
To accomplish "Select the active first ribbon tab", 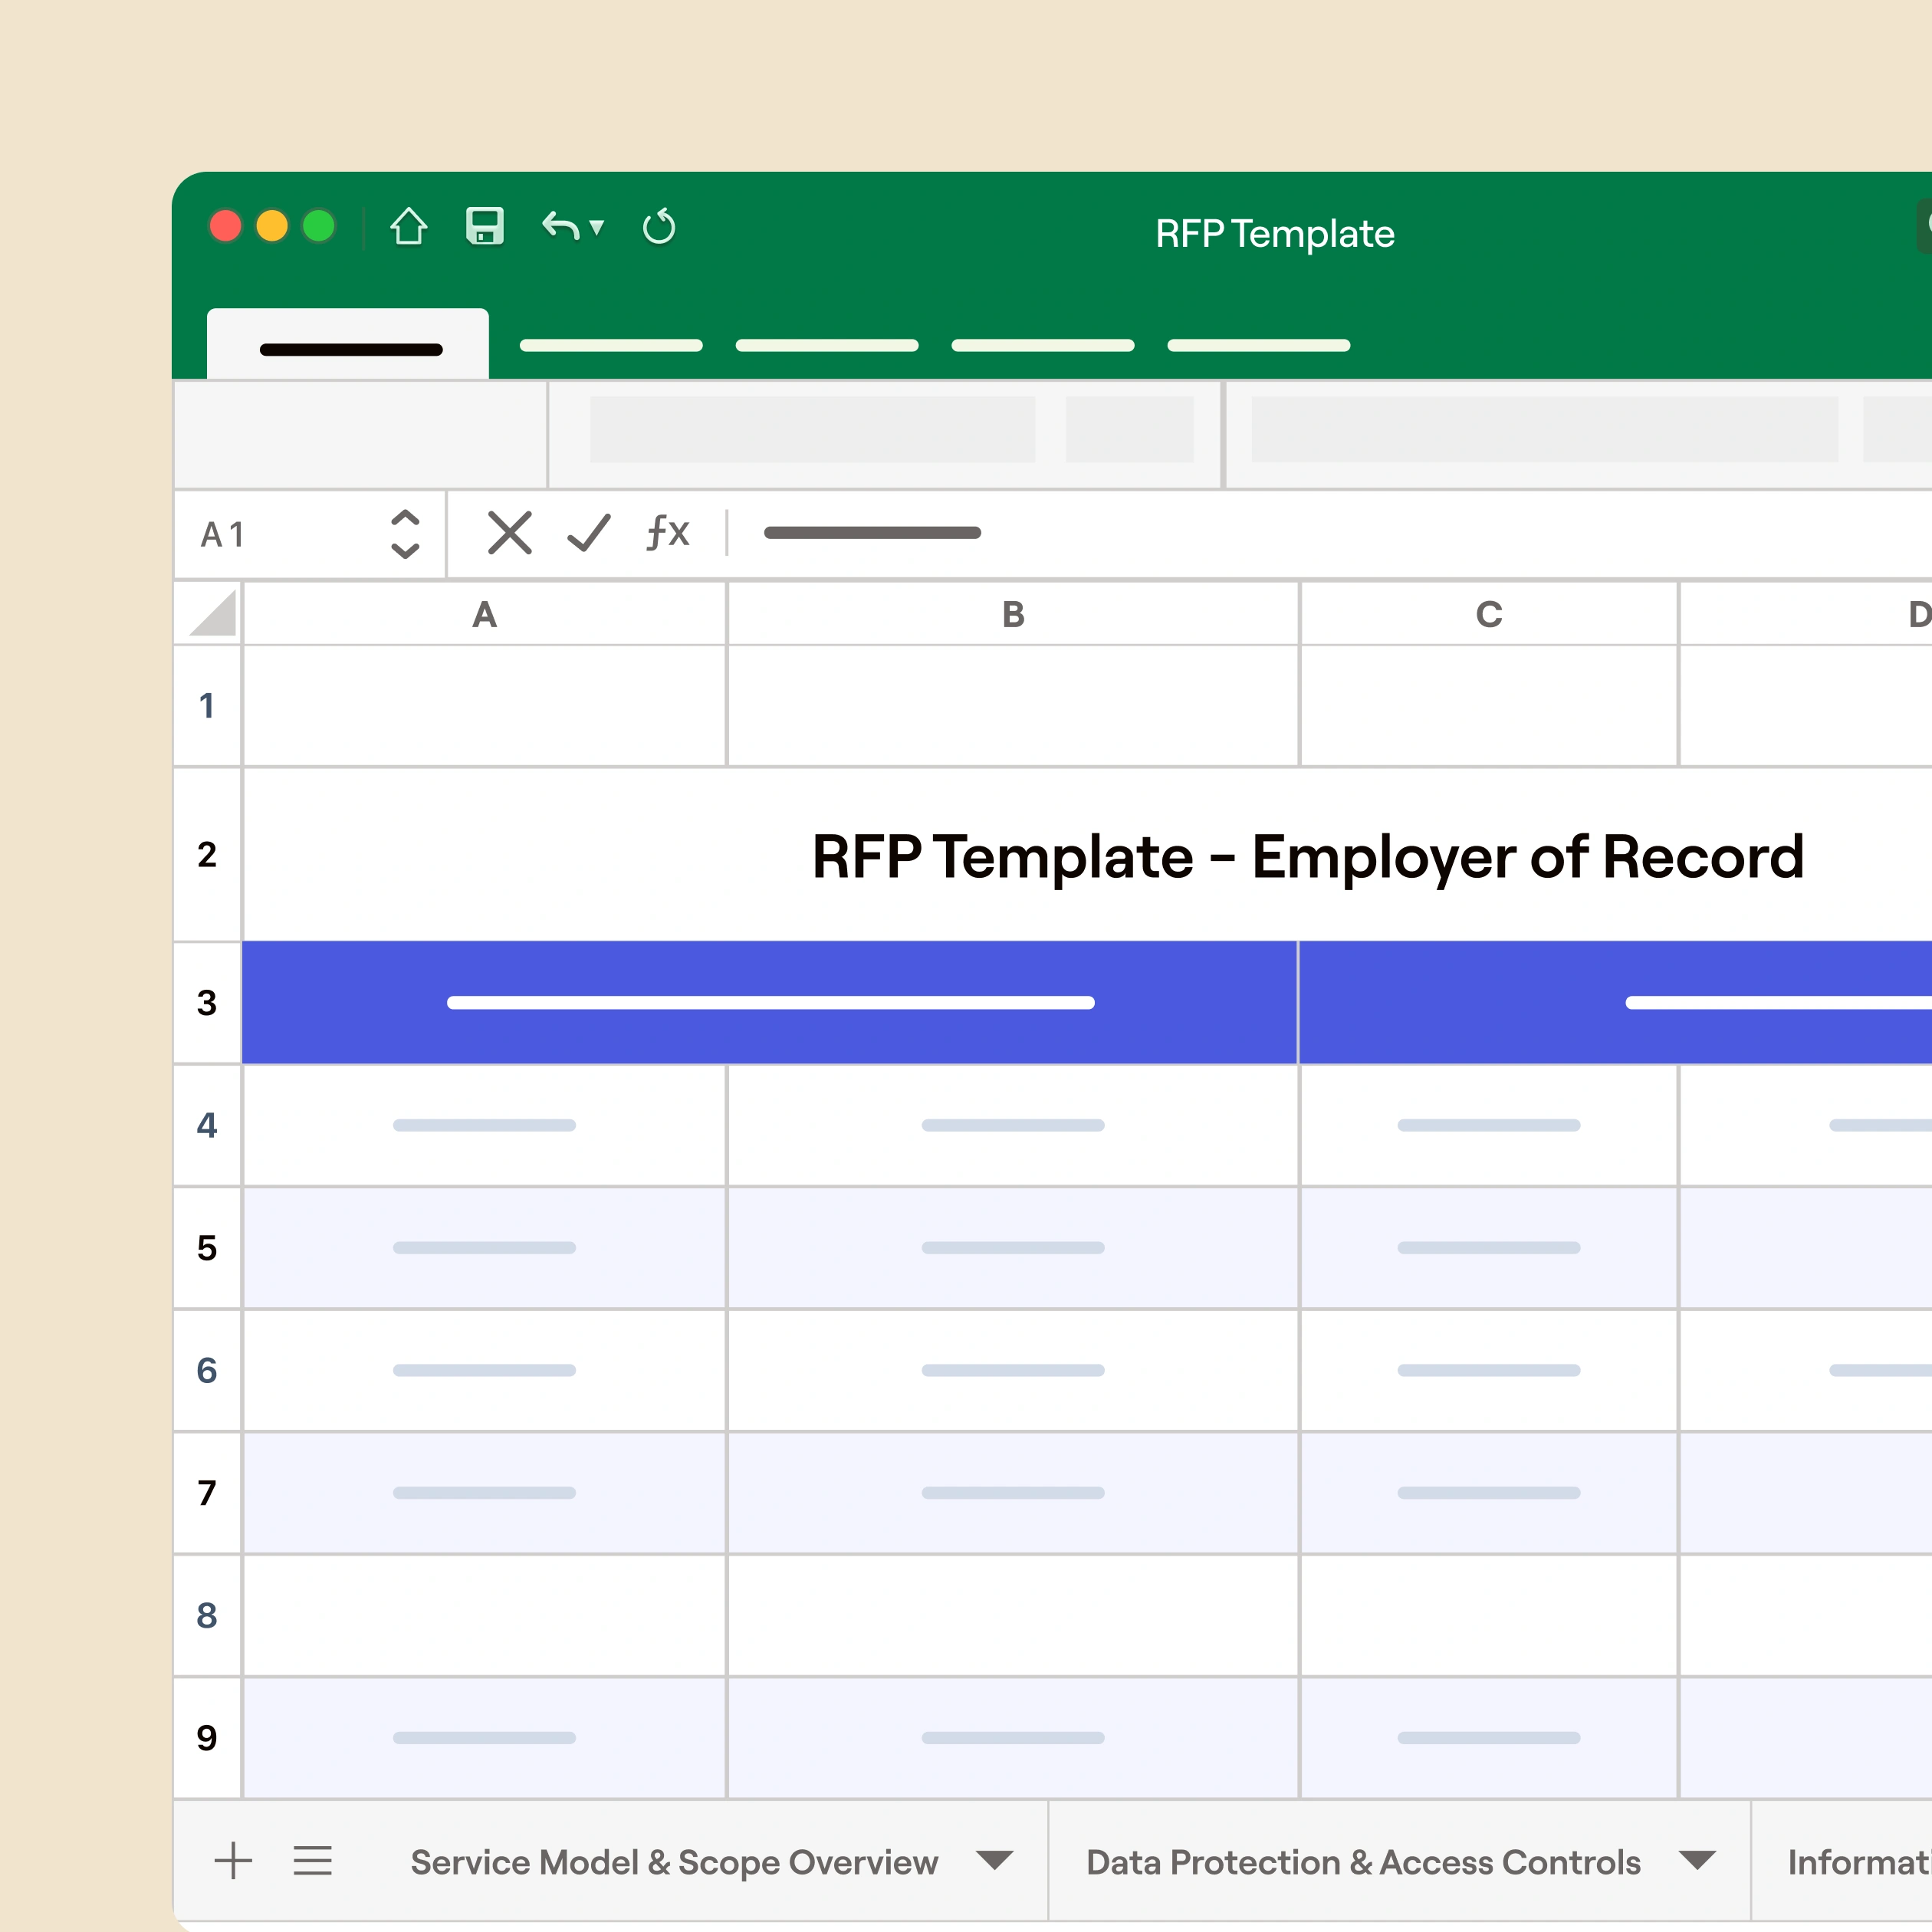I will pos(348,345).
